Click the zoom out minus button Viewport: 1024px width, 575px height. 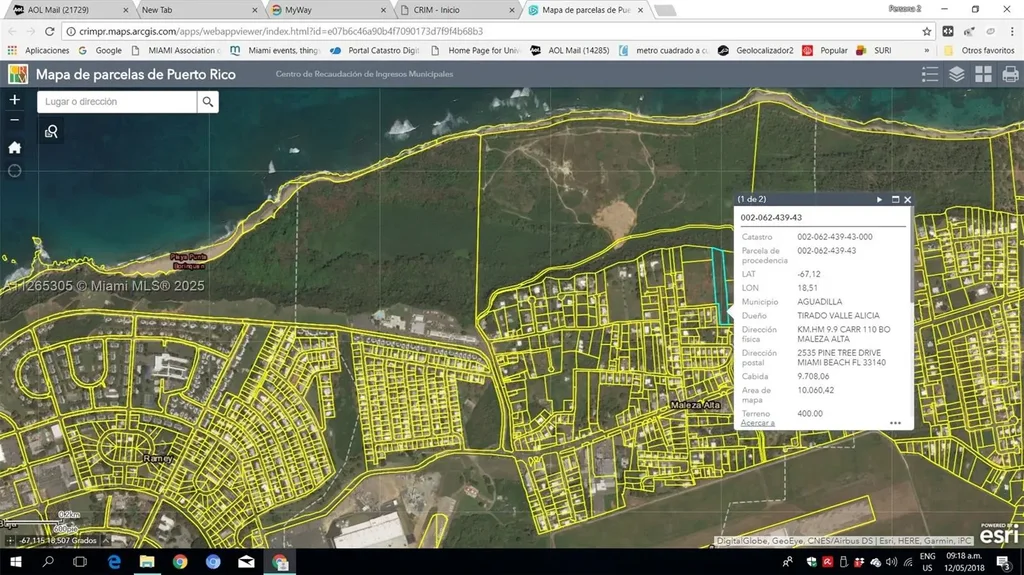click(14, 120)
